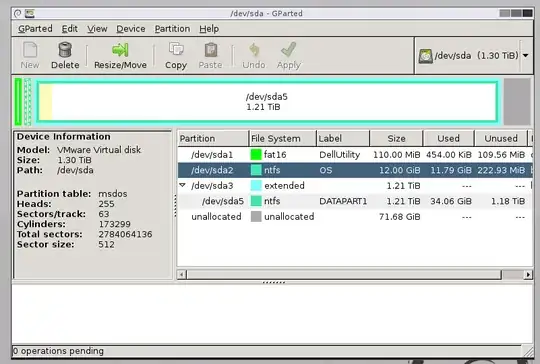This screenshot has width=540, height=364.
Task: Select the /dev/sda3 partition name
Action: point(212,186)
